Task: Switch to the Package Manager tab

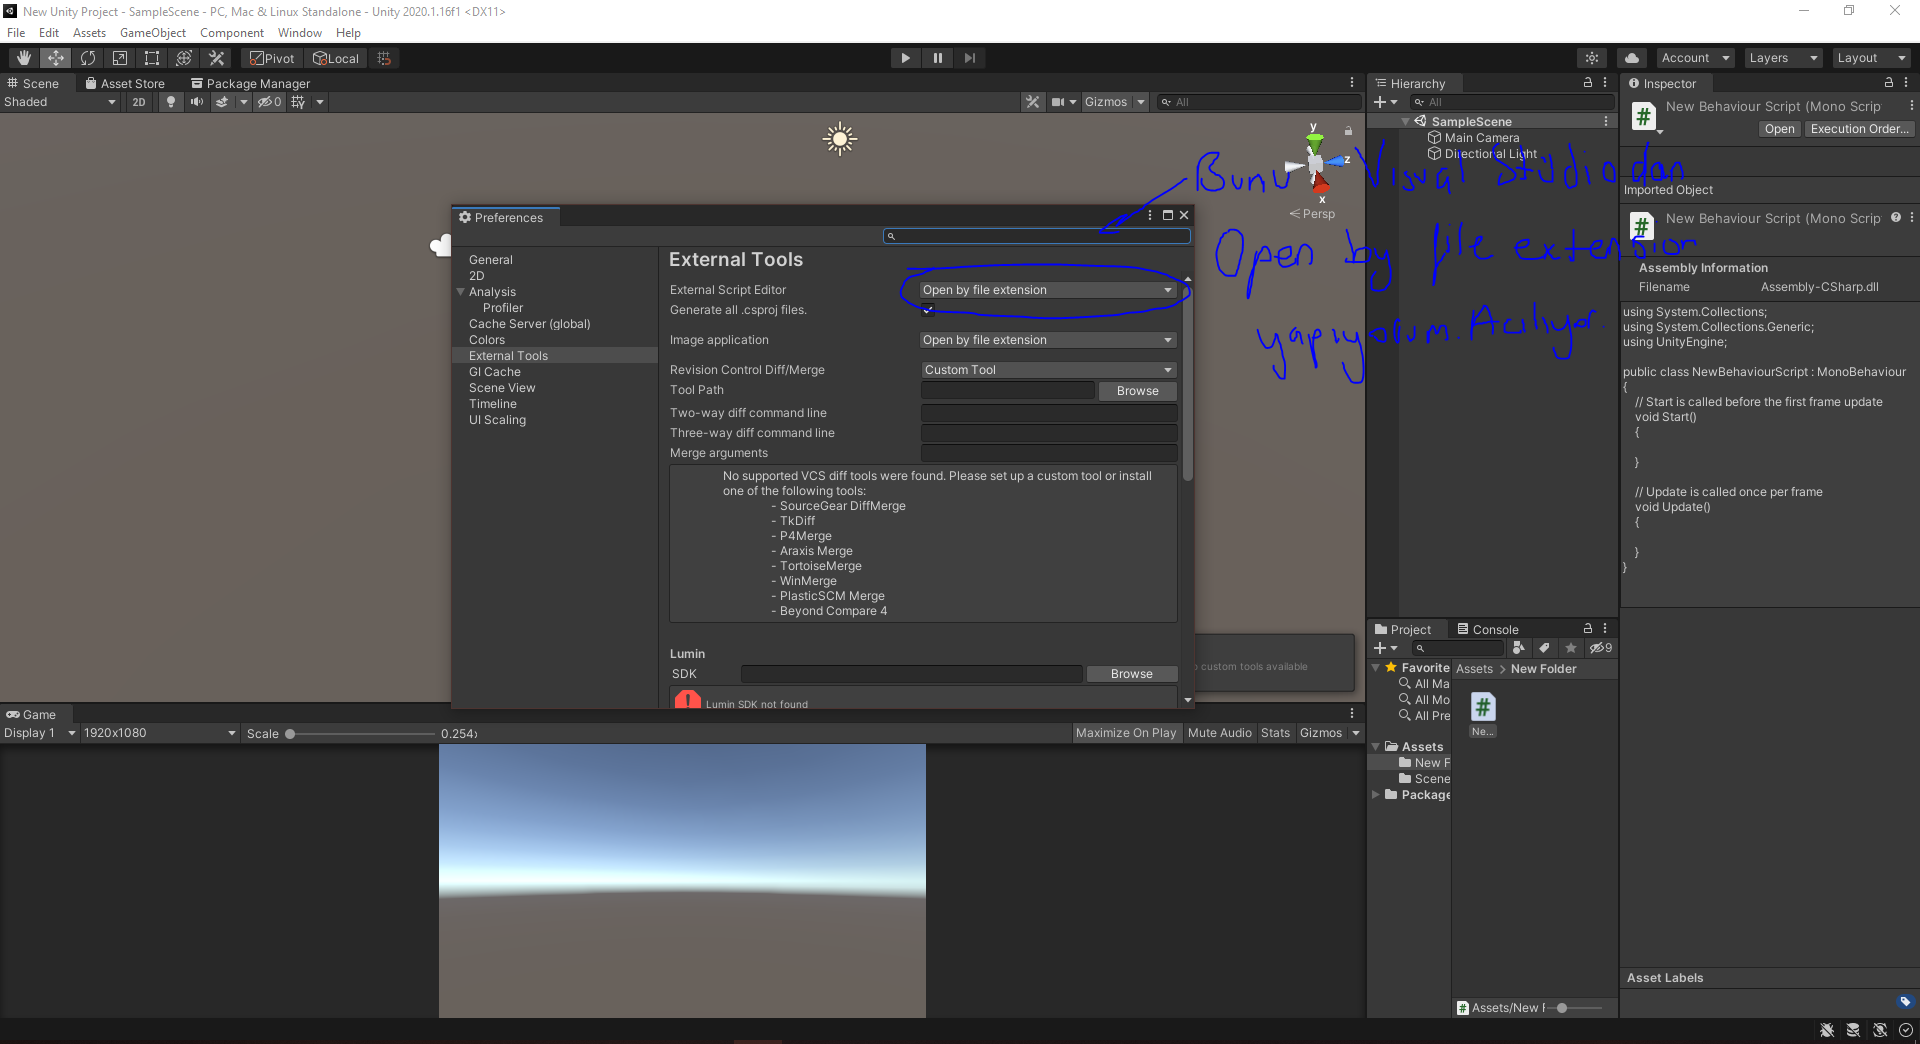Action: [x=251, y=84]
